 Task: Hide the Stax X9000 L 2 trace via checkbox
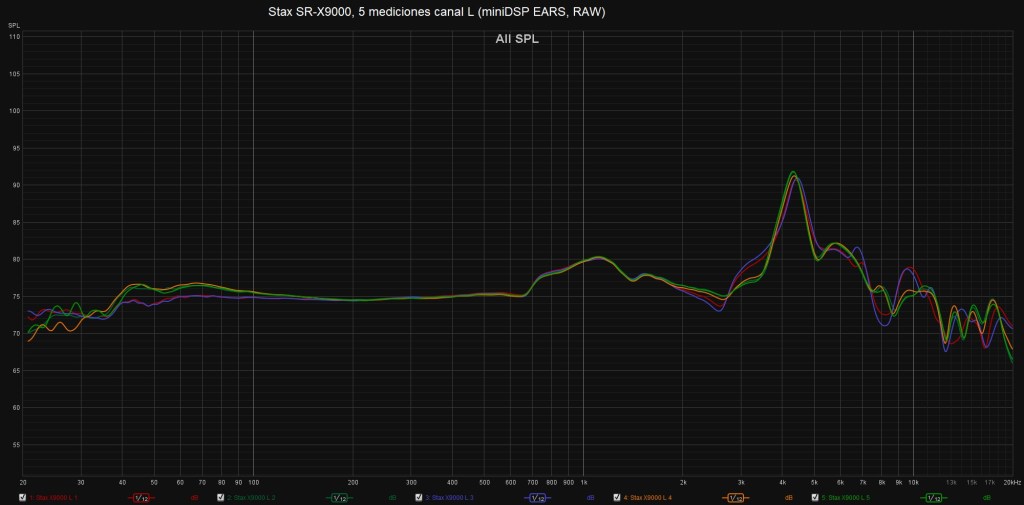tap(220, 497)
